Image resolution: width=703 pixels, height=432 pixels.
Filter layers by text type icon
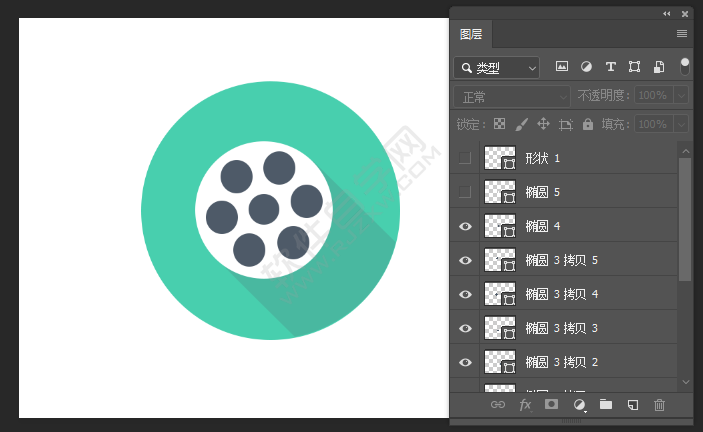click(x=610, y=67)
